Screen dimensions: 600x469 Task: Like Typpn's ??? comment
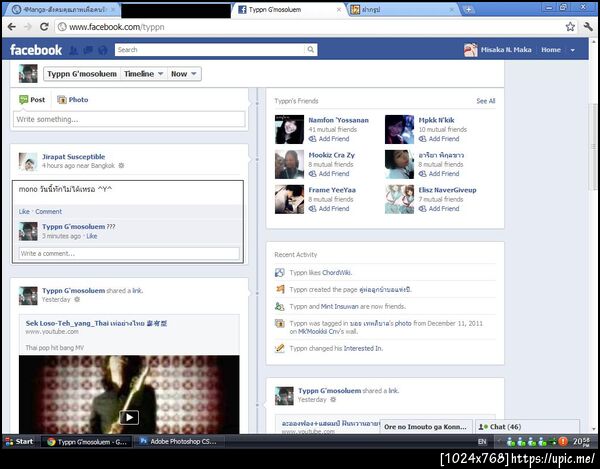(x=91, y=236)
